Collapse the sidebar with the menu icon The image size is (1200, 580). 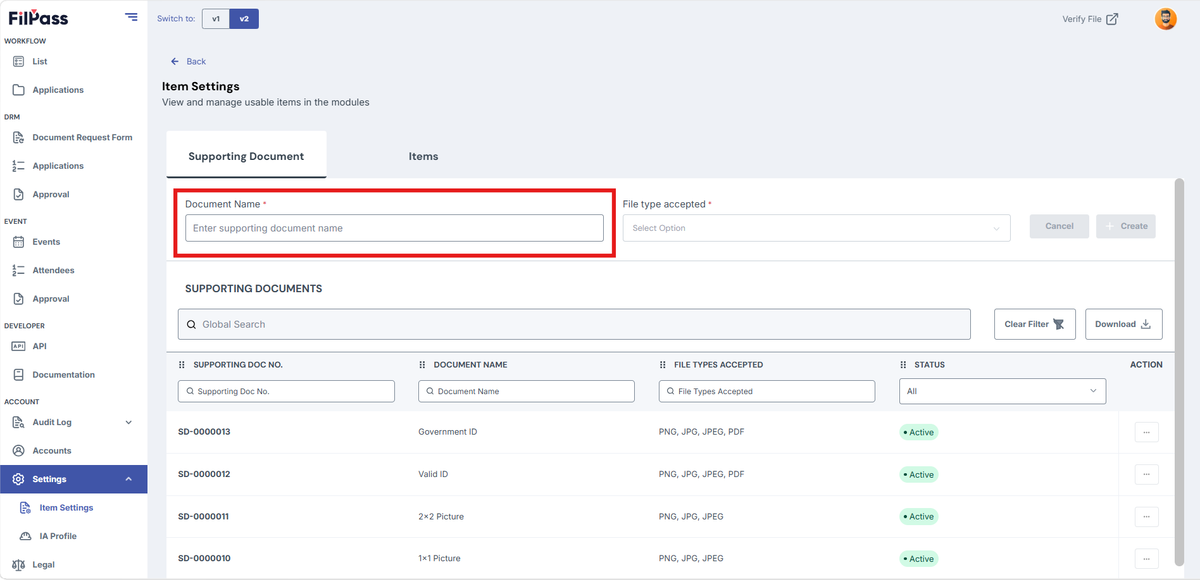pos(131,17)
